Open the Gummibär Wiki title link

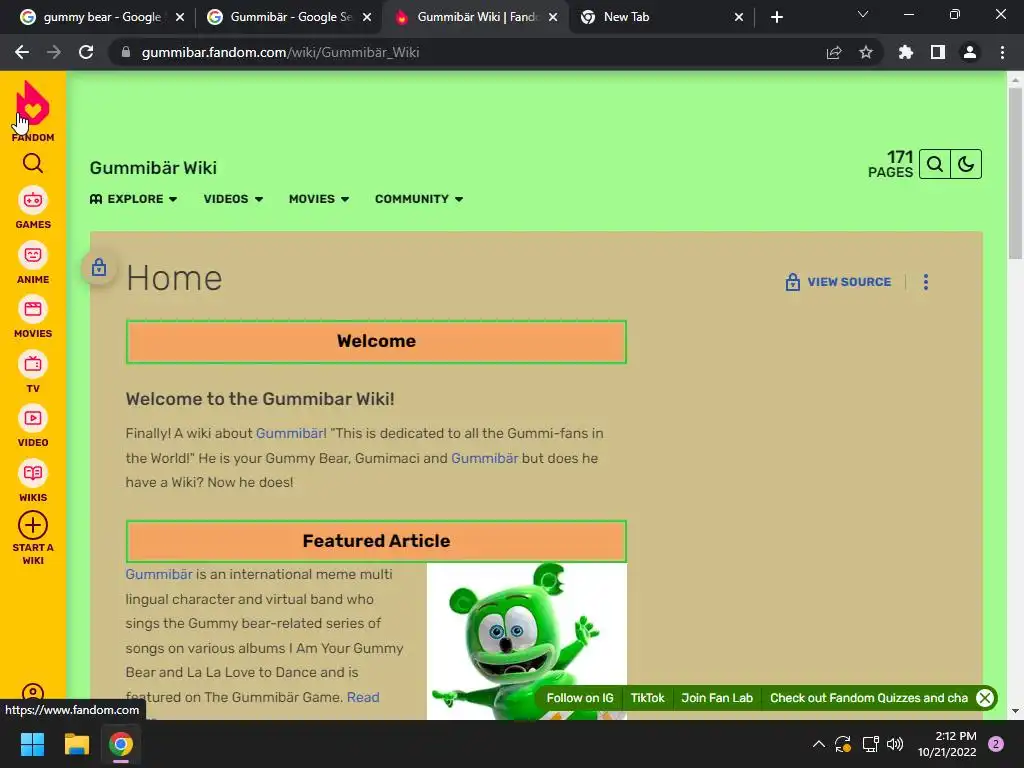pos(153,168)
